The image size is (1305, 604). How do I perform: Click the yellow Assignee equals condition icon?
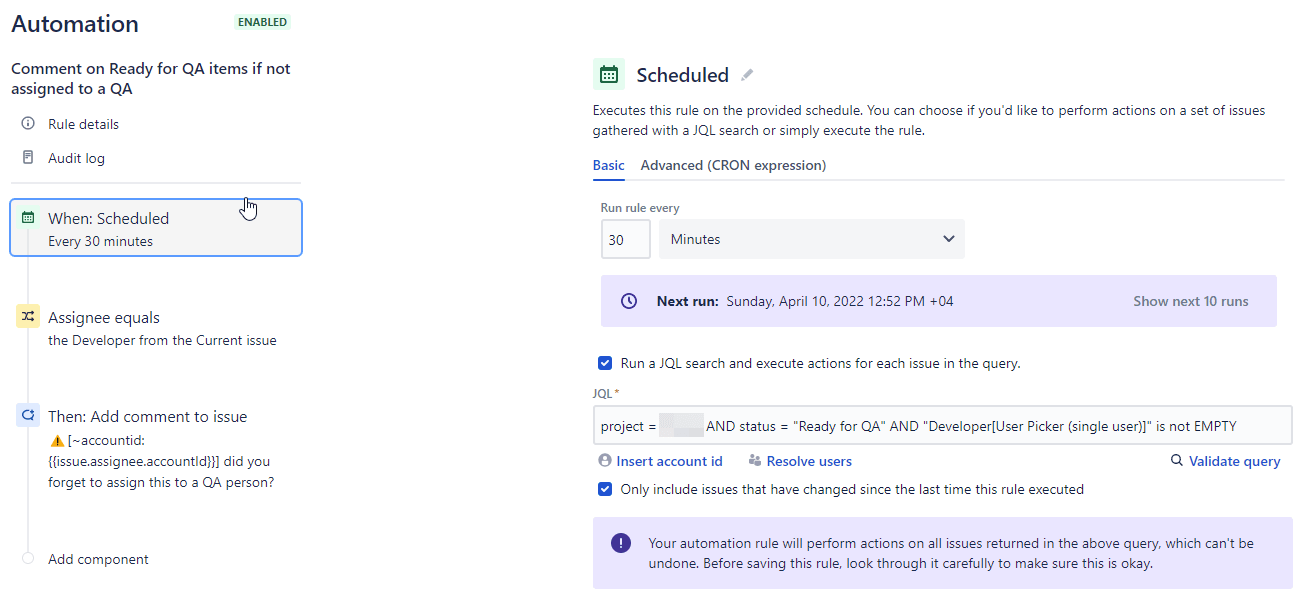pos(28,317)
